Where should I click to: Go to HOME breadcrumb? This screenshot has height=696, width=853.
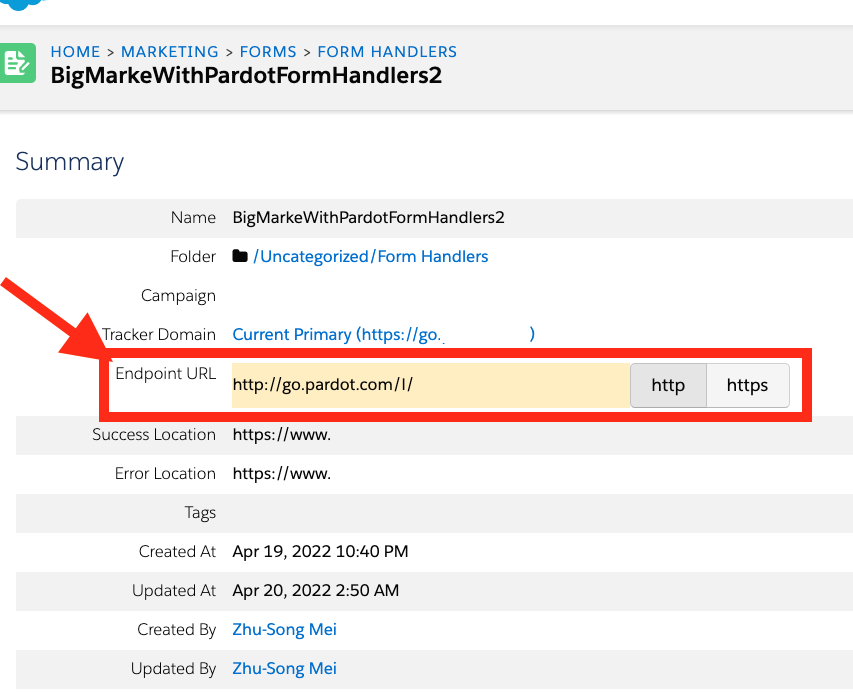coord(76,52)
